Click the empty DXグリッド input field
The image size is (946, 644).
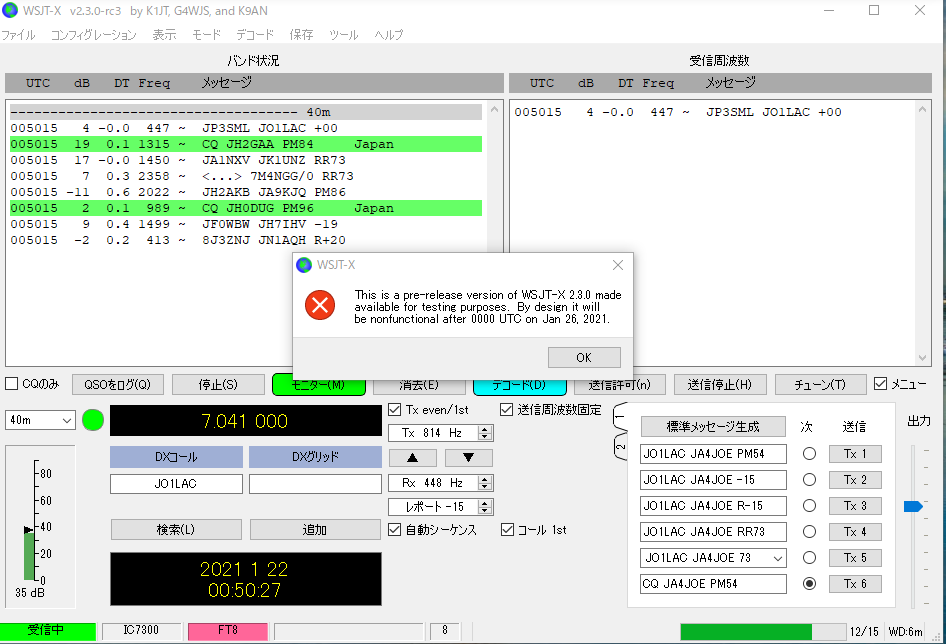(315, 483)
